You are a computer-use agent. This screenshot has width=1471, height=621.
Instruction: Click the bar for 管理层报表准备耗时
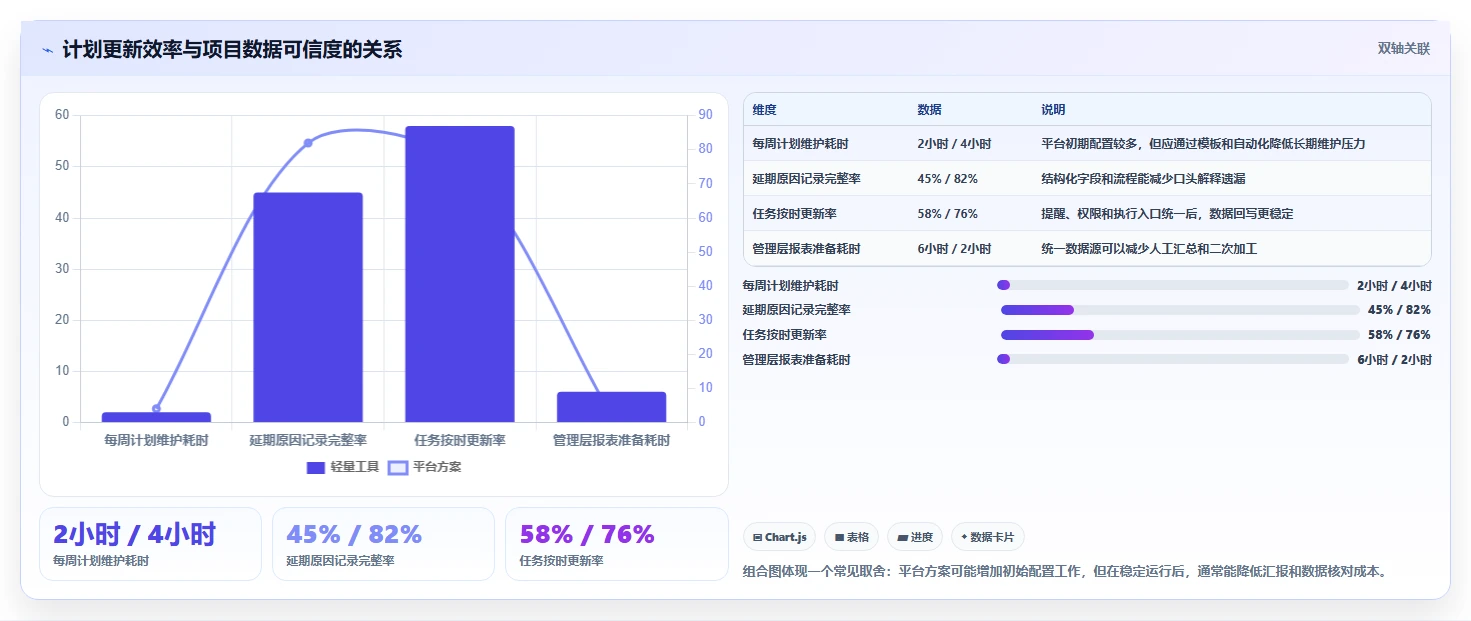pyautogui.click(x=611, y=407)
